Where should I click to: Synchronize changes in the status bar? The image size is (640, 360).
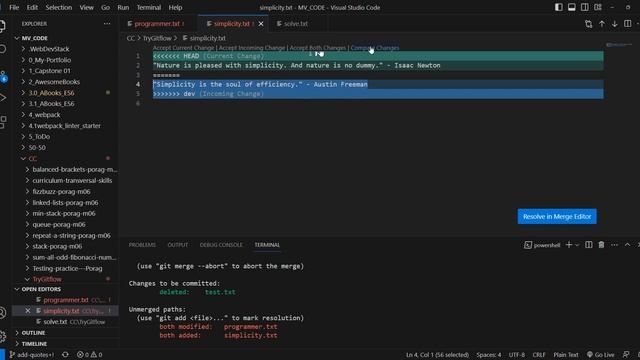[x=65, y=355]
